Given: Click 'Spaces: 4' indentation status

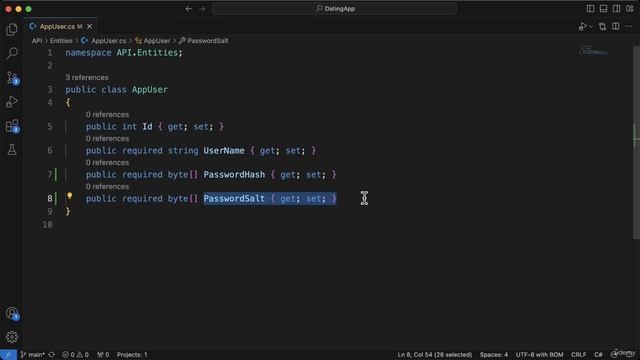Looking at the screenshot, I should coord(494,355).
